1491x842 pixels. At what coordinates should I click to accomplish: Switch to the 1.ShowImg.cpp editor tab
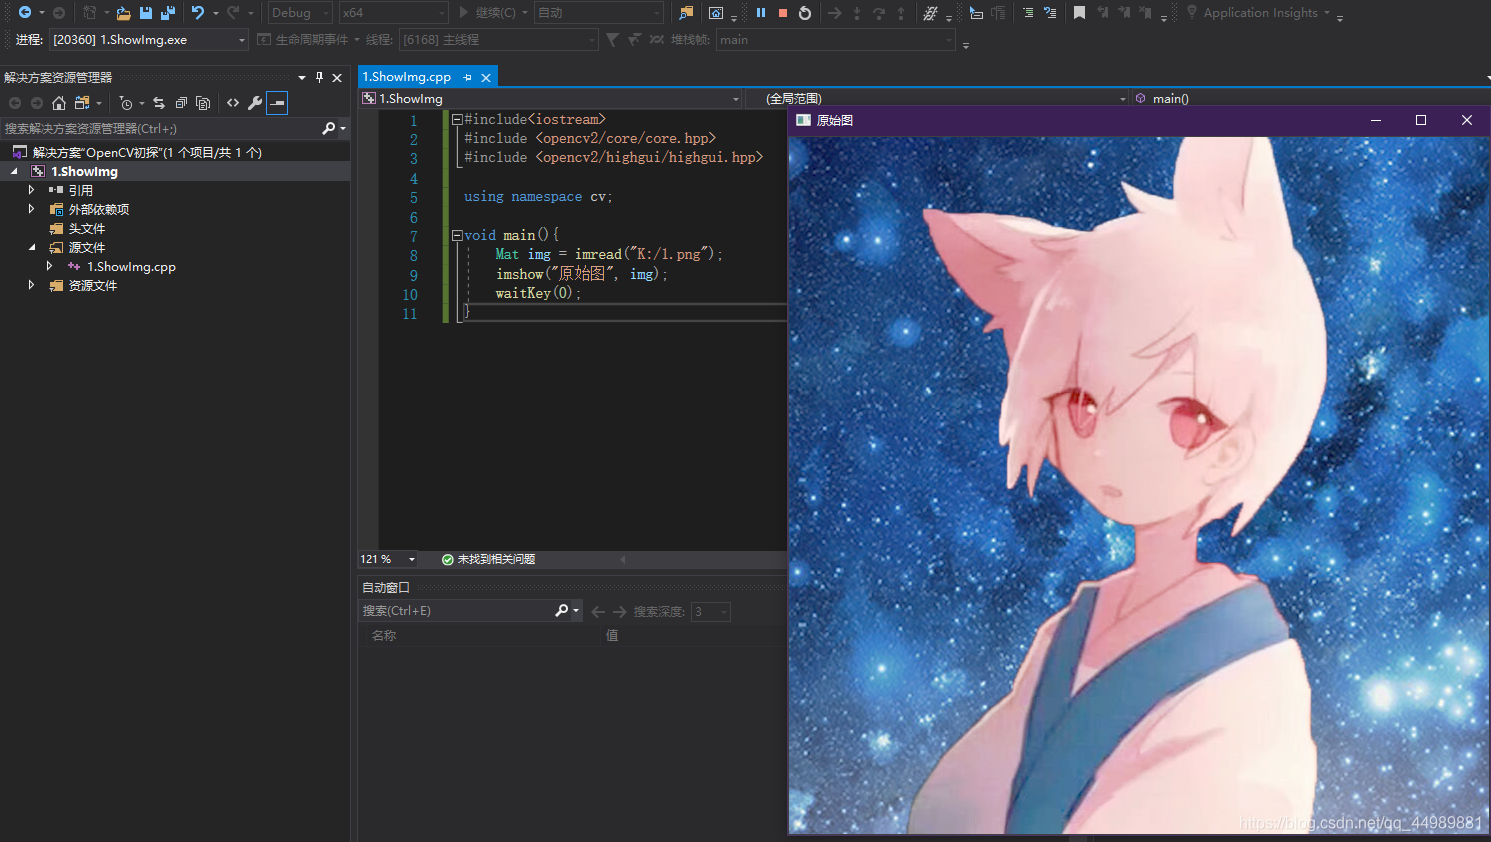click(x=406, y=77)
